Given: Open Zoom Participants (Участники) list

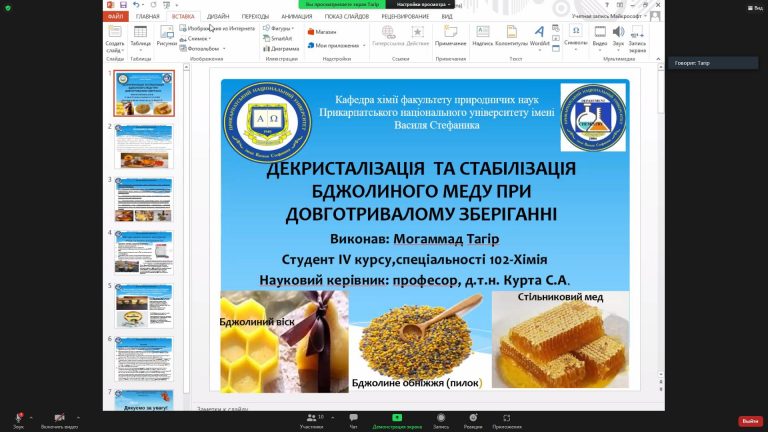Looking at the screenshot, I should (312, 421).
